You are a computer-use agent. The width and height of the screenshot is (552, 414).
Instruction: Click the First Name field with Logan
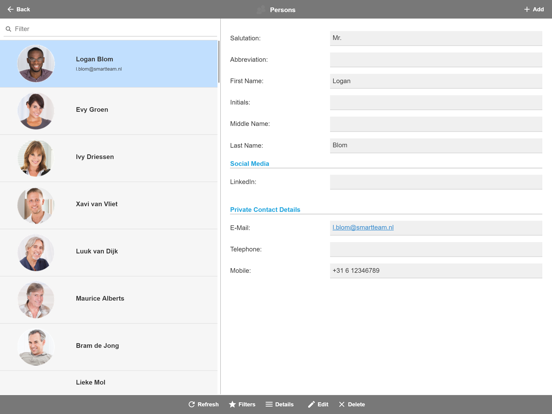tap(436, 81)
